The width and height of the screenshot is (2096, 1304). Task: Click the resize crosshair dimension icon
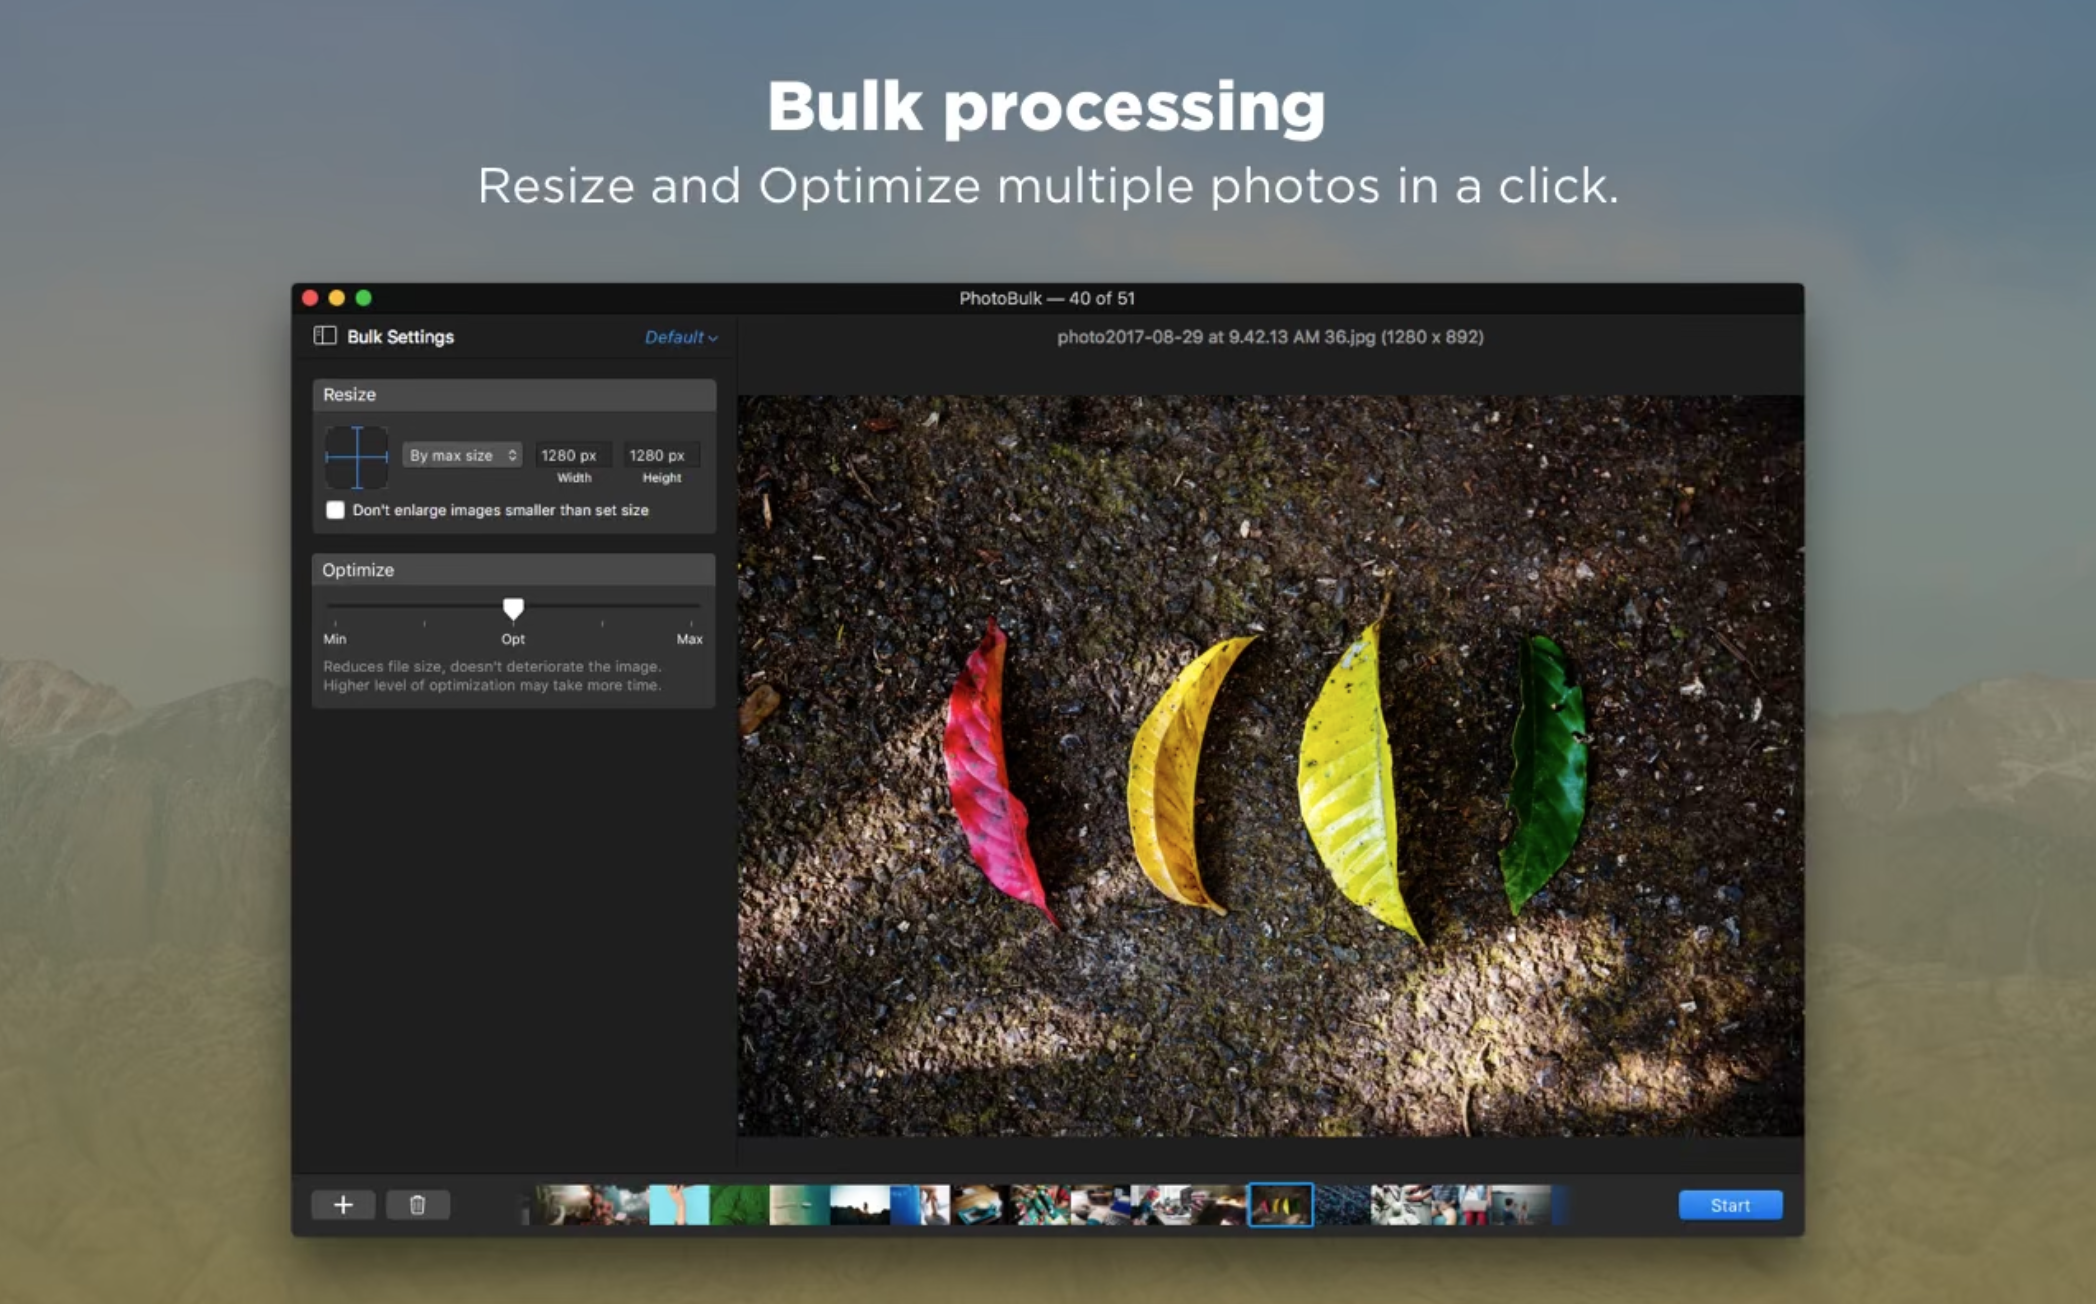click(357, 457)
